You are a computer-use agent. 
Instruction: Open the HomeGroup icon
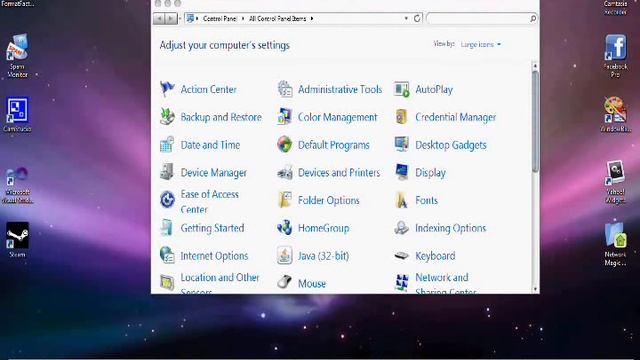(285, 228)
